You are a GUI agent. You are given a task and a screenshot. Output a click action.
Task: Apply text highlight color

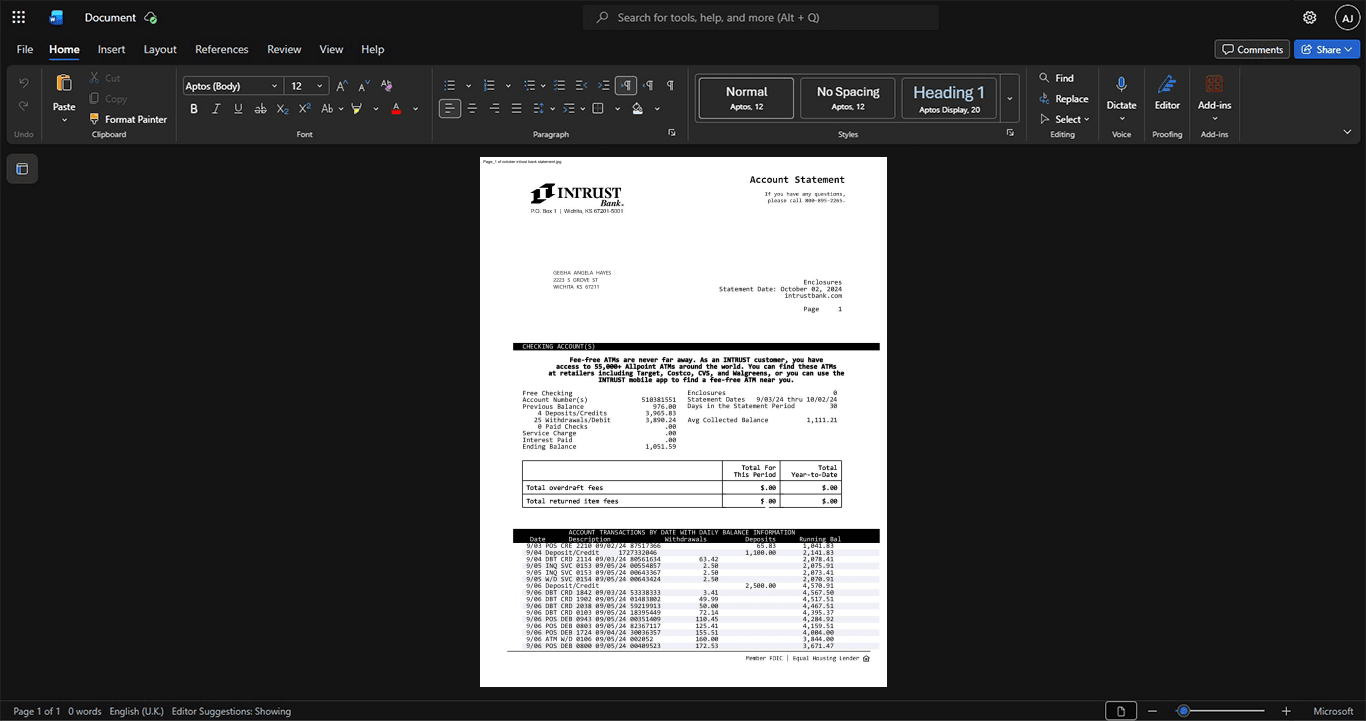356,109
